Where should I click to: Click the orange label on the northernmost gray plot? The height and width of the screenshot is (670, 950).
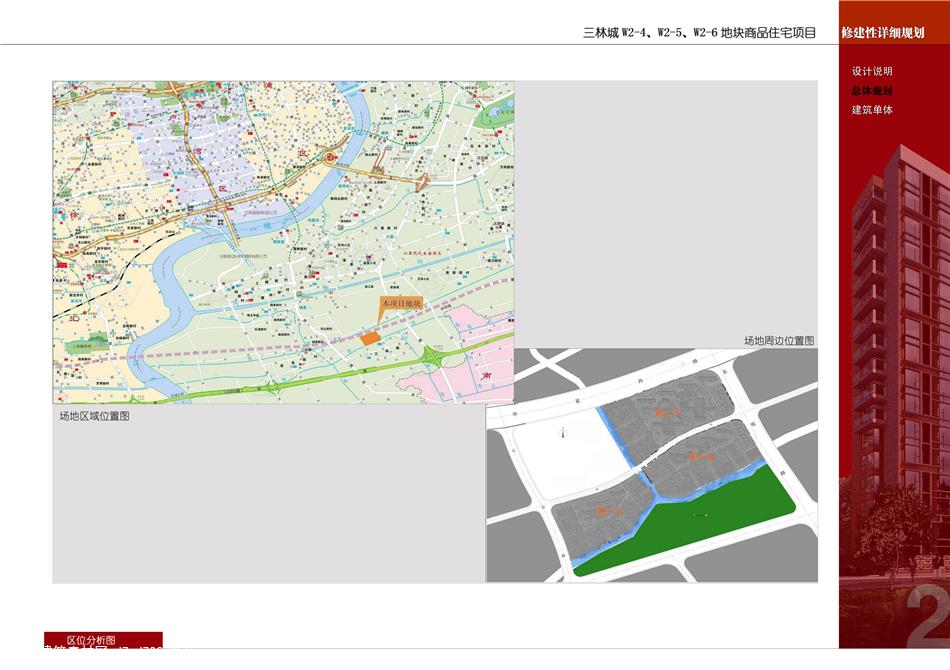666,412
